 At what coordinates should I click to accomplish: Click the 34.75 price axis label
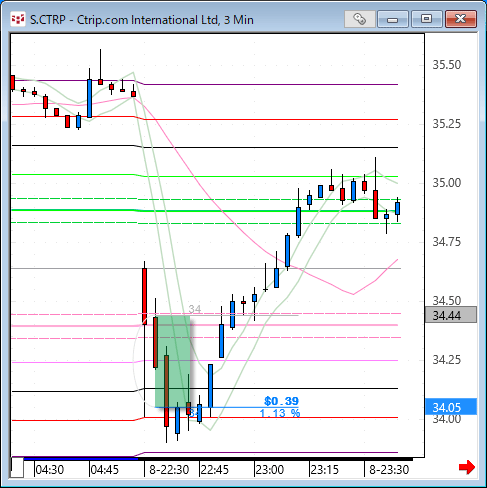(x=447, y=242)
